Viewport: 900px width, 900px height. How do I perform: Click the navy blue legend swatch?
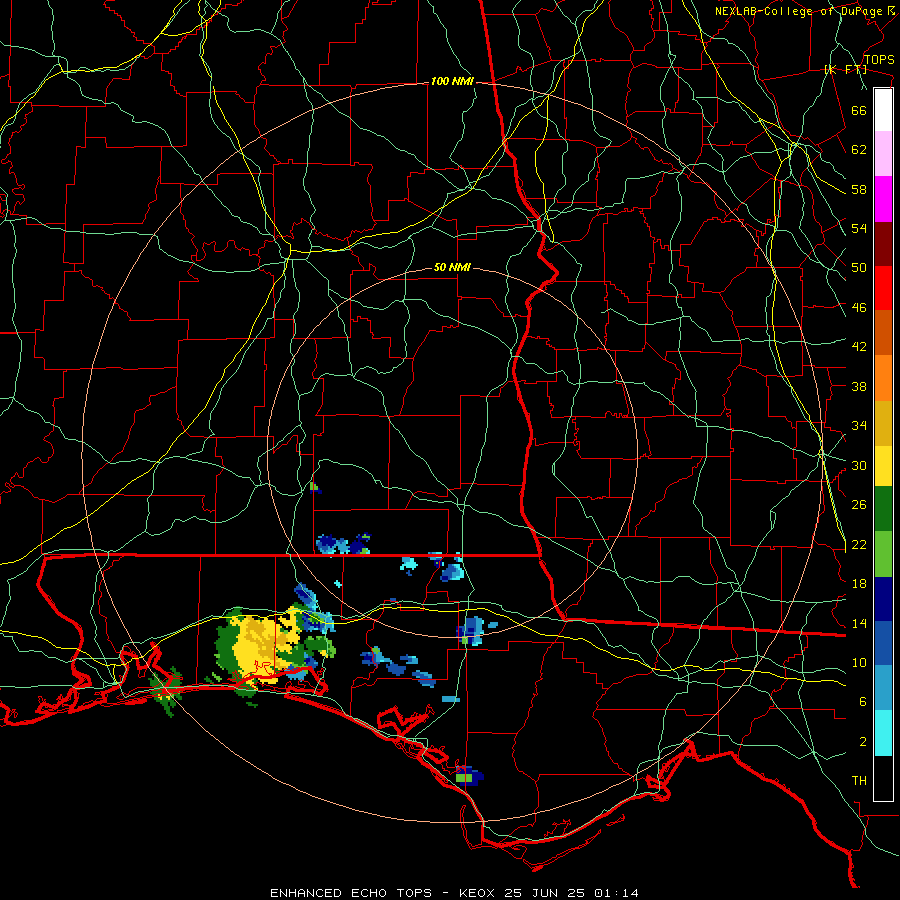pos(883,599)
